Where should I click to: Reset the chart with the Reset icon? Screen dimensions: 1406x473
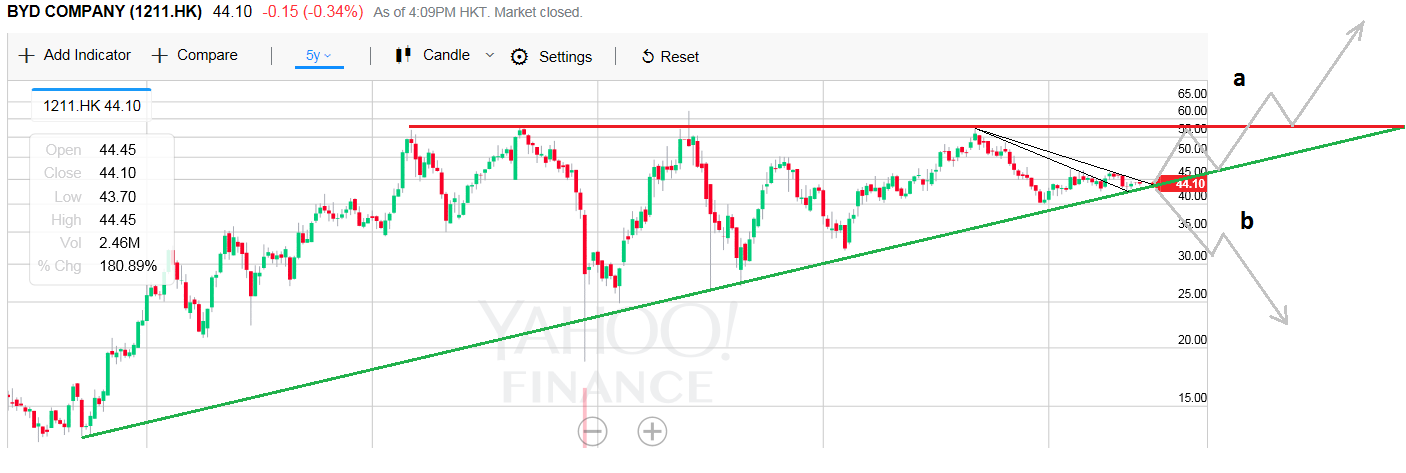(x=648, y=57)
